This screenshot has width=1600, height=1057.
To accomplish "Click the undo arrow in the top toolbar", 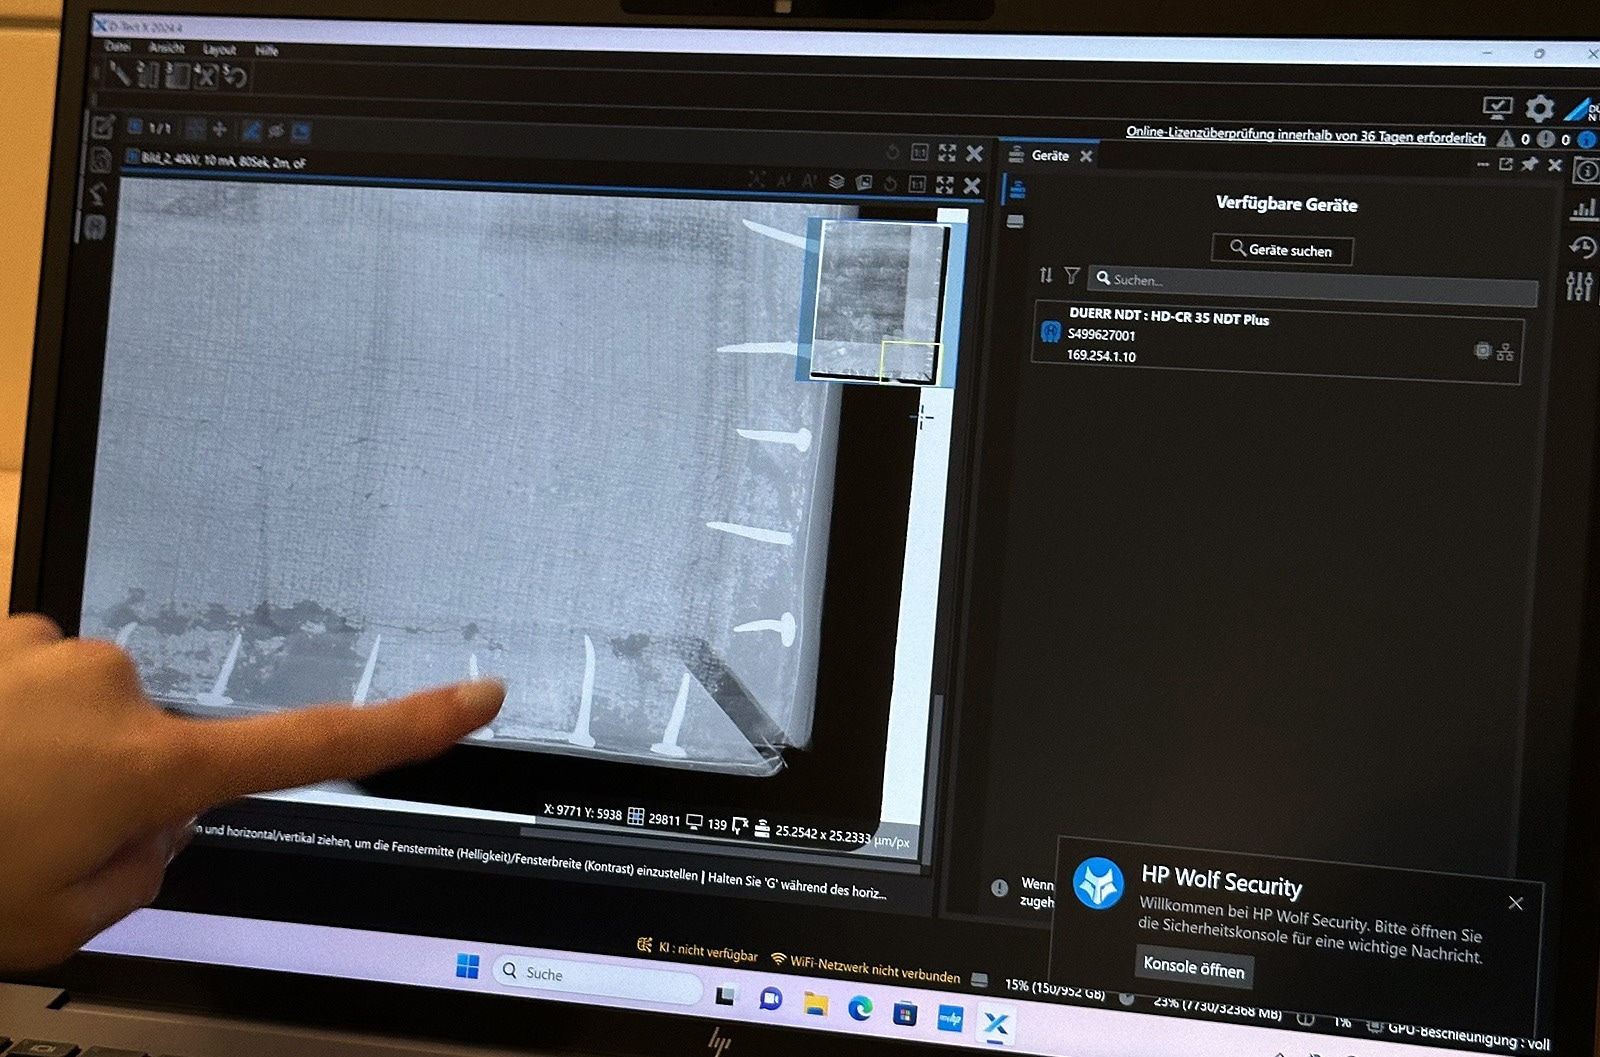I will pos(235,76).
